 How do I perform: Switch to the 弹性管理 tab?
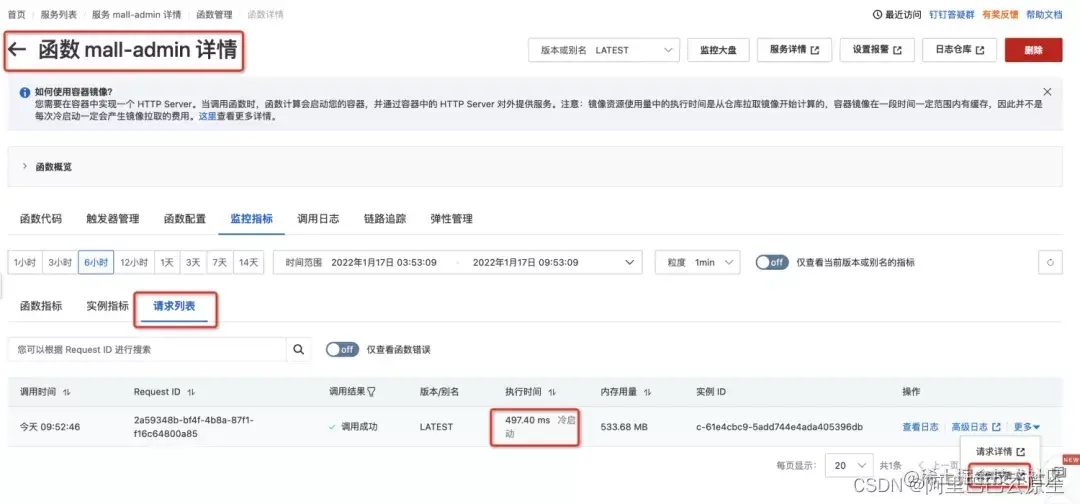[451, 219]
